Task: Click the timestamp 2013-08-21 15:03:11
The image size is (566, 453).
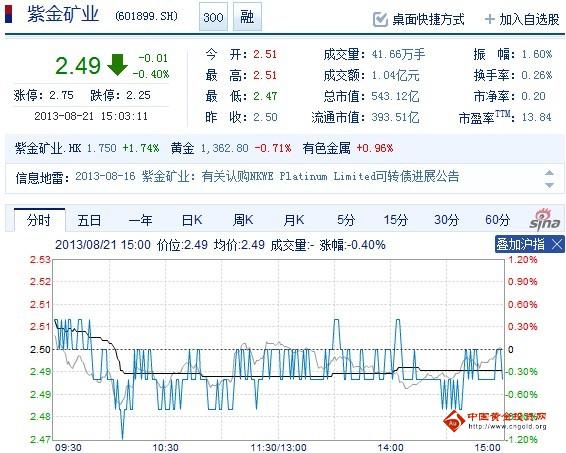Action: tap(91, 116)
